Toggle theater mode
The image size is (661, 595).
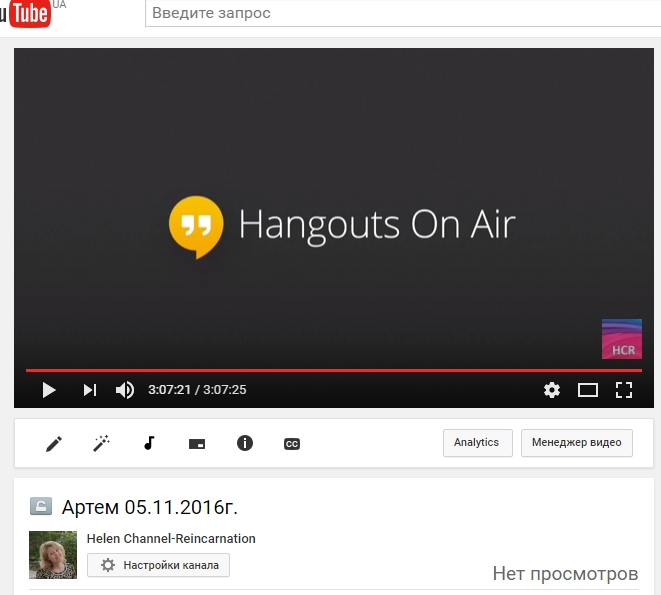[588, 390]
